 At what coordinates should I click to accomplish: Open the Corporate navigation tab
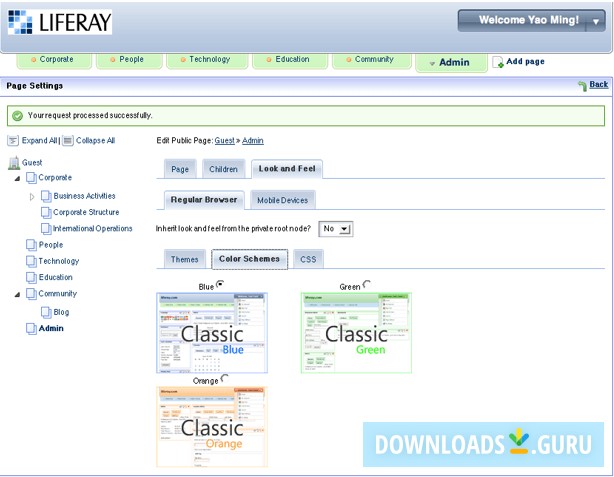coord(54,60)
